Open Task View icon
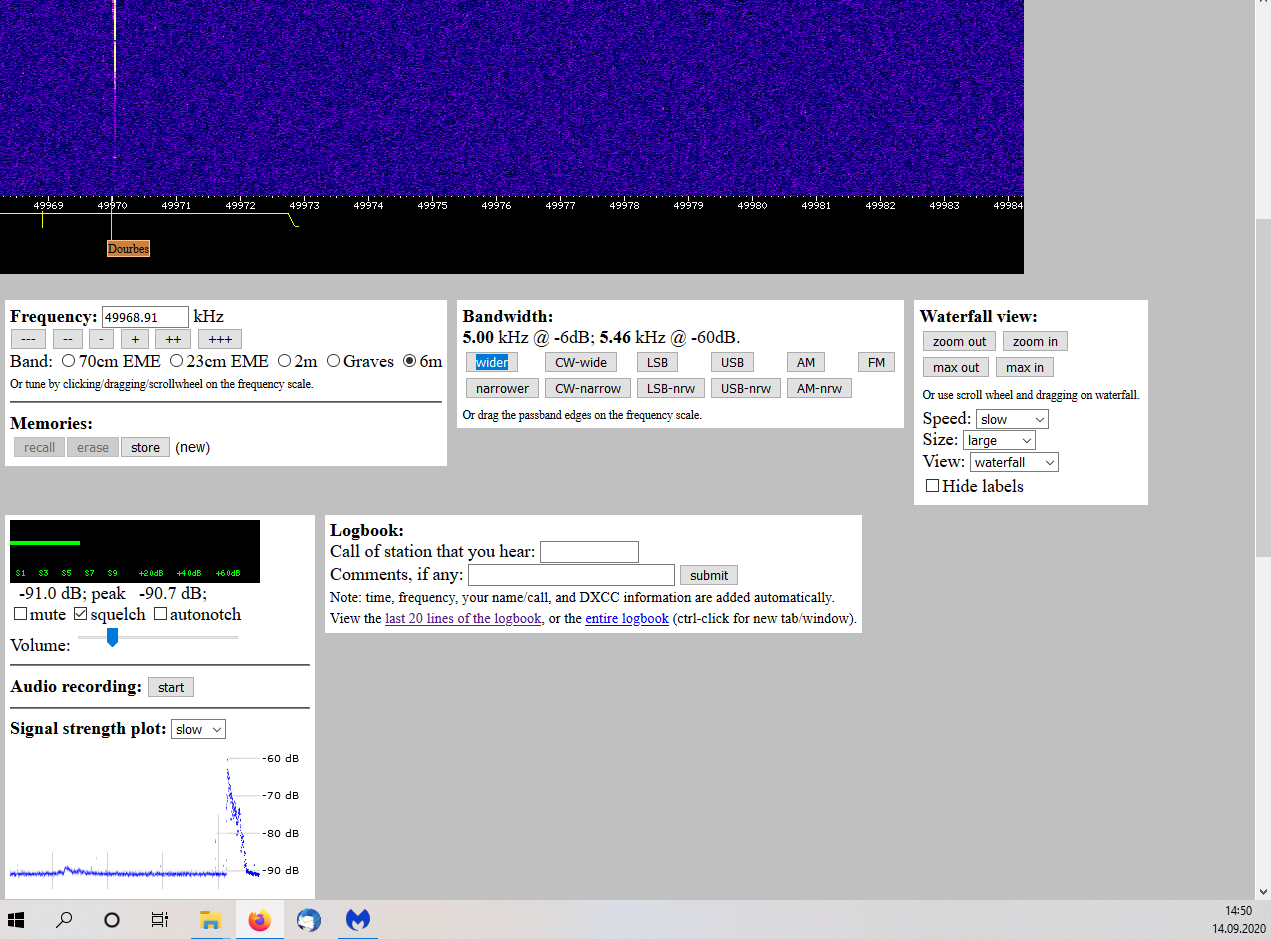Viewport: 1271px width, 939px height. [x=160, y=920]
